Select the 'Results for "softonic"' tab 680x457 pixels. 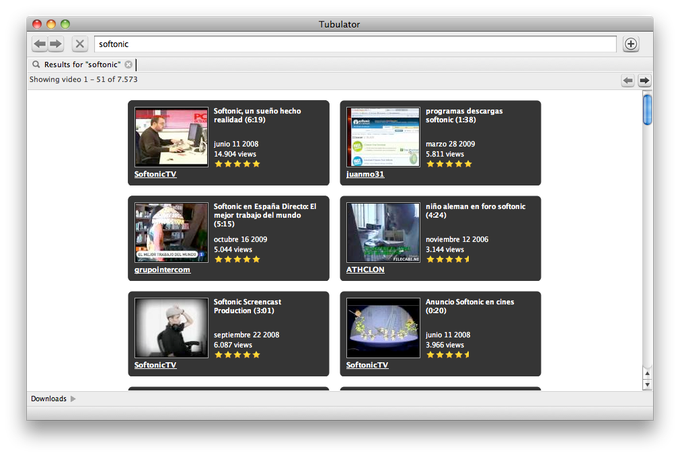point(82,64)
